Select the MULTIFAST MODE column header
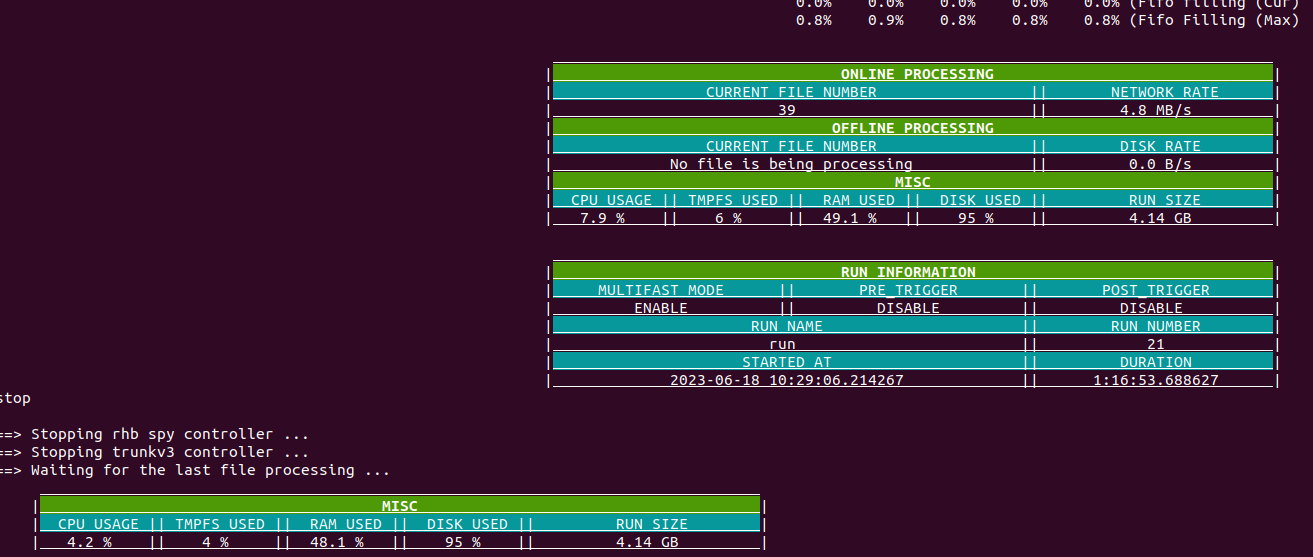Screen dimensions: 1313x557 pos(660,290)
